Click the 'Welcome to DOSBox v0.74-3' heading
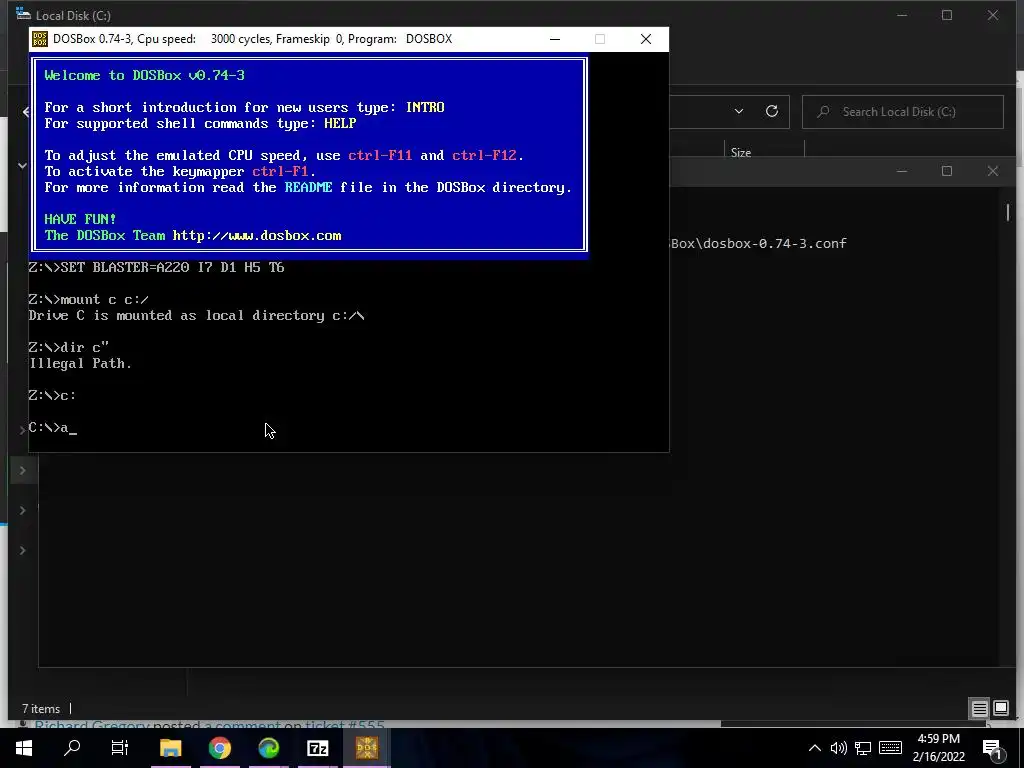This screenshot has width=1024, height=768. click(x=144, y=75)
